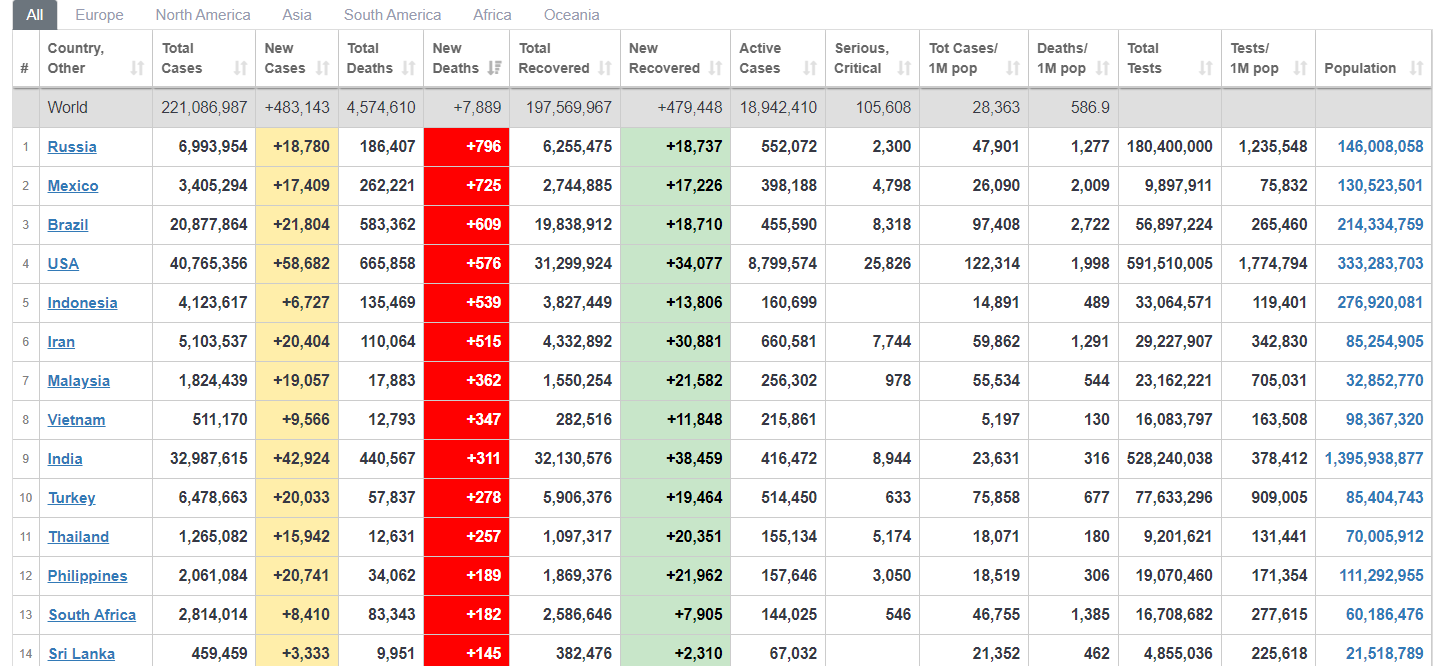This screenshot has width=1438, height=666.
Task: Select Thailand new deaths cell +257
Action: point(467,537)
